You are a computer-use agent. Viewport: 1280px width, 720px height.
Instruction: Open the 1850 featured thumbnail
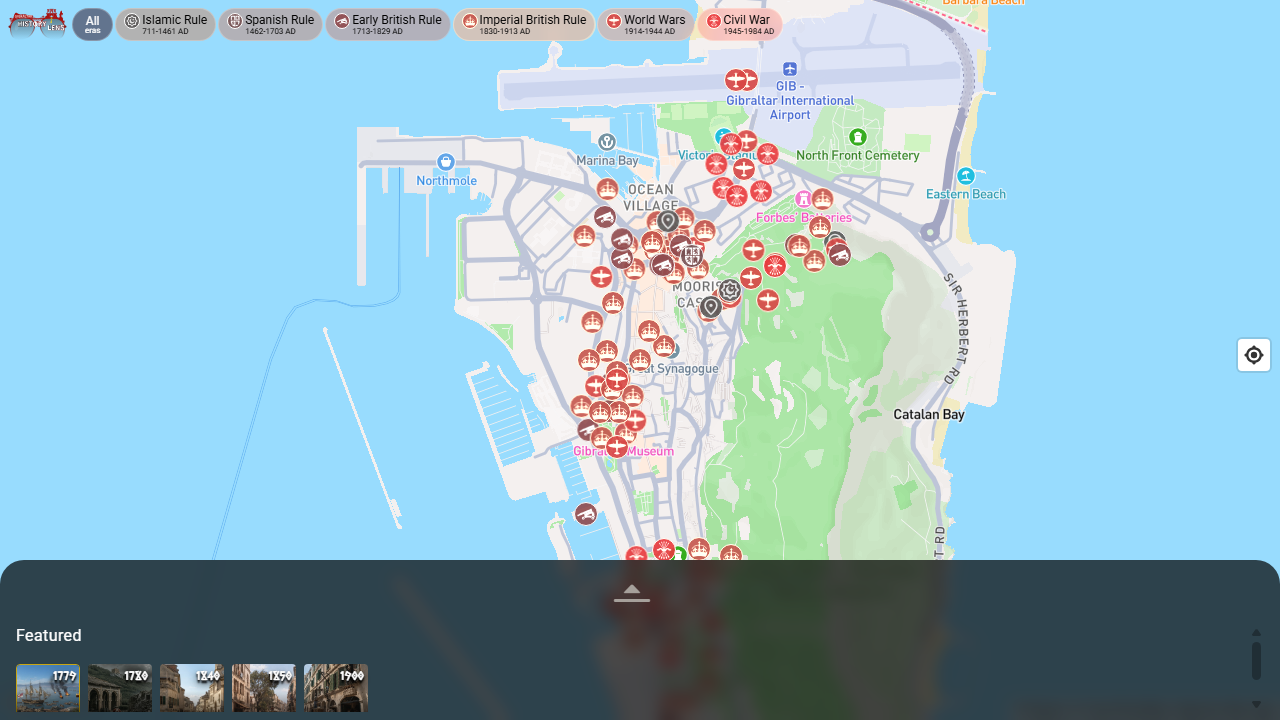(x=264, y=688)
